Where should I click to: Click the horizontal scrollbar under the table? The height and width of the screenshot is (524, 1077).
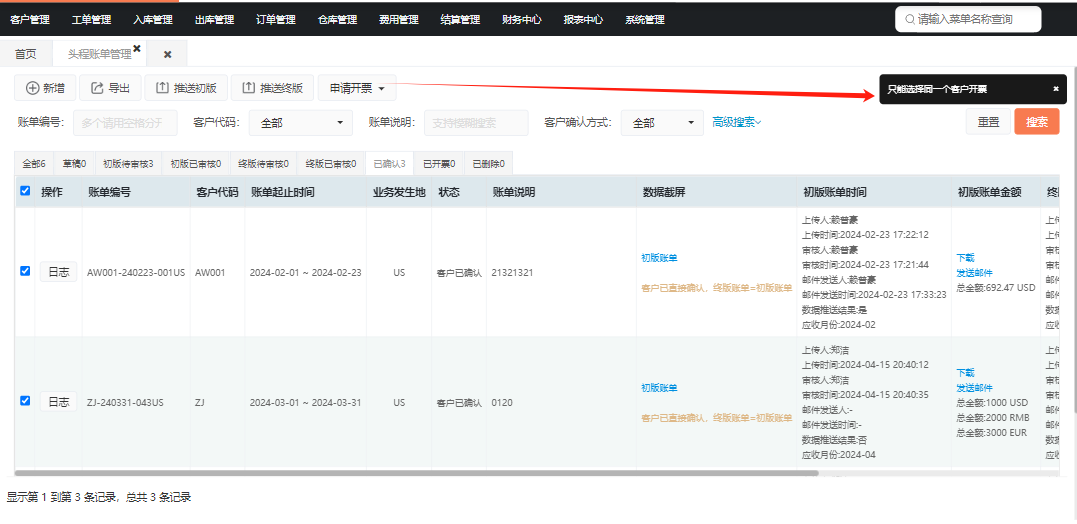click(416, 472)
